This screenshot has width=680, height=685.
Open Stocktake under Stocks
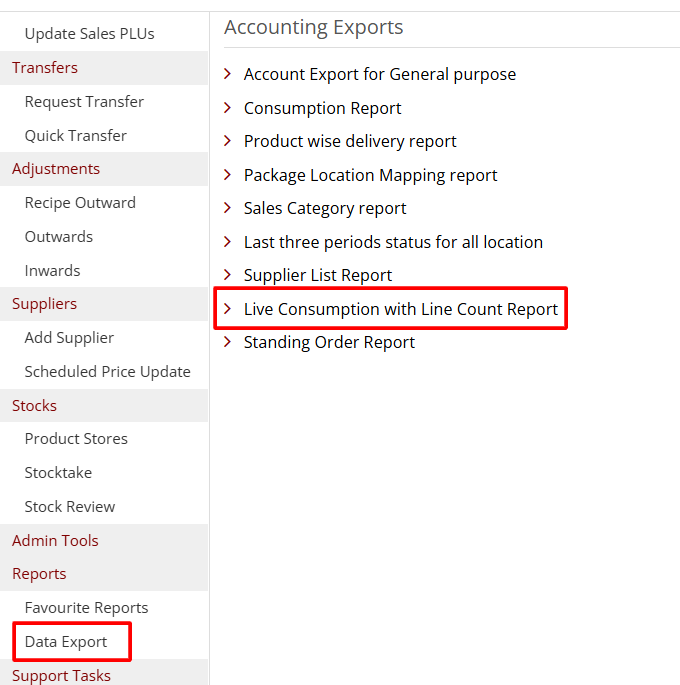58,473
